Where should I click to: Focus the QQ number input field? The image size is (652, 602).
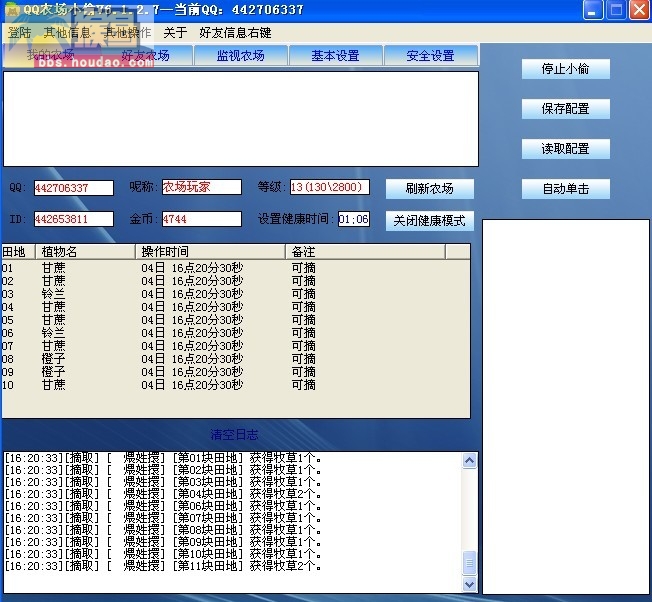(74, 188)
